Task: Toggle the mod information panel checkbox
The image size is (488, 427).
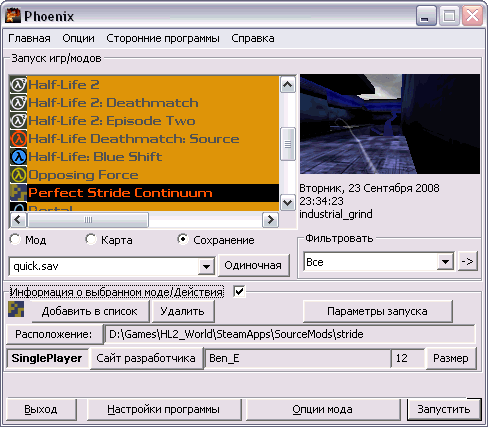Action: (x=239, y=292)
